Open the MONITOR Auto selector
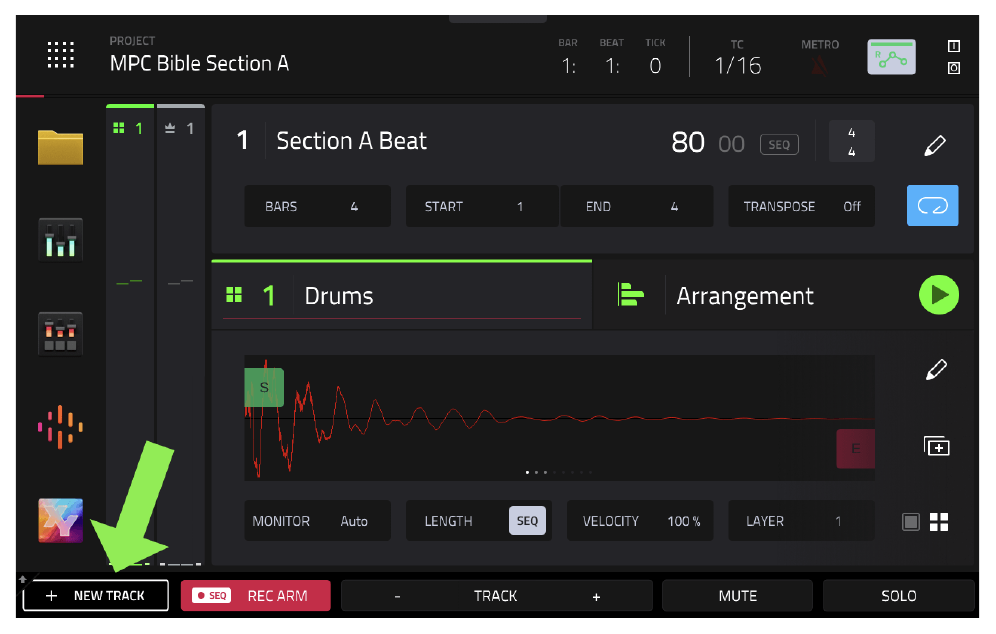 click(318, 521)
